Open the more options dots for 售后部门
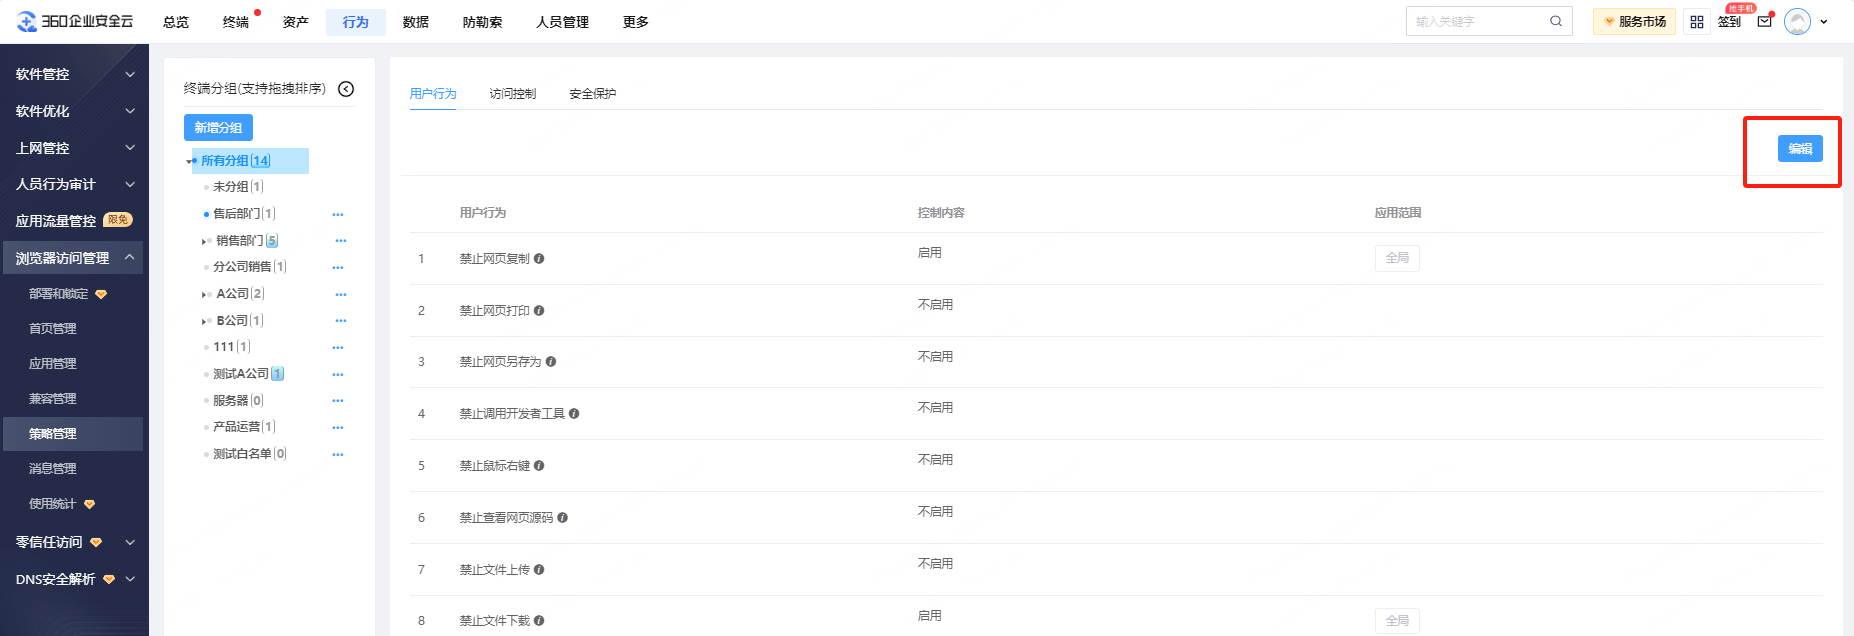Screen dimensions: 1854x636 click(338, 215)
